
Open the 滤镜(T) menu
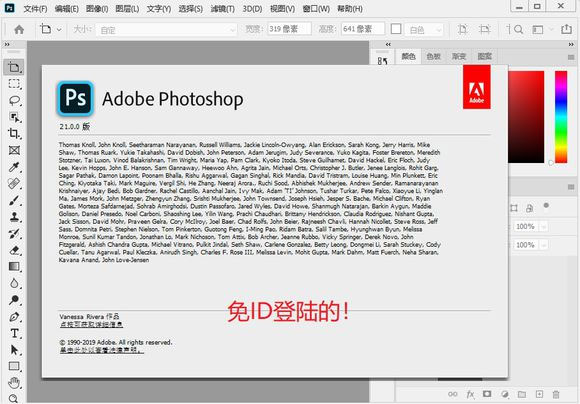coord(222,9)
